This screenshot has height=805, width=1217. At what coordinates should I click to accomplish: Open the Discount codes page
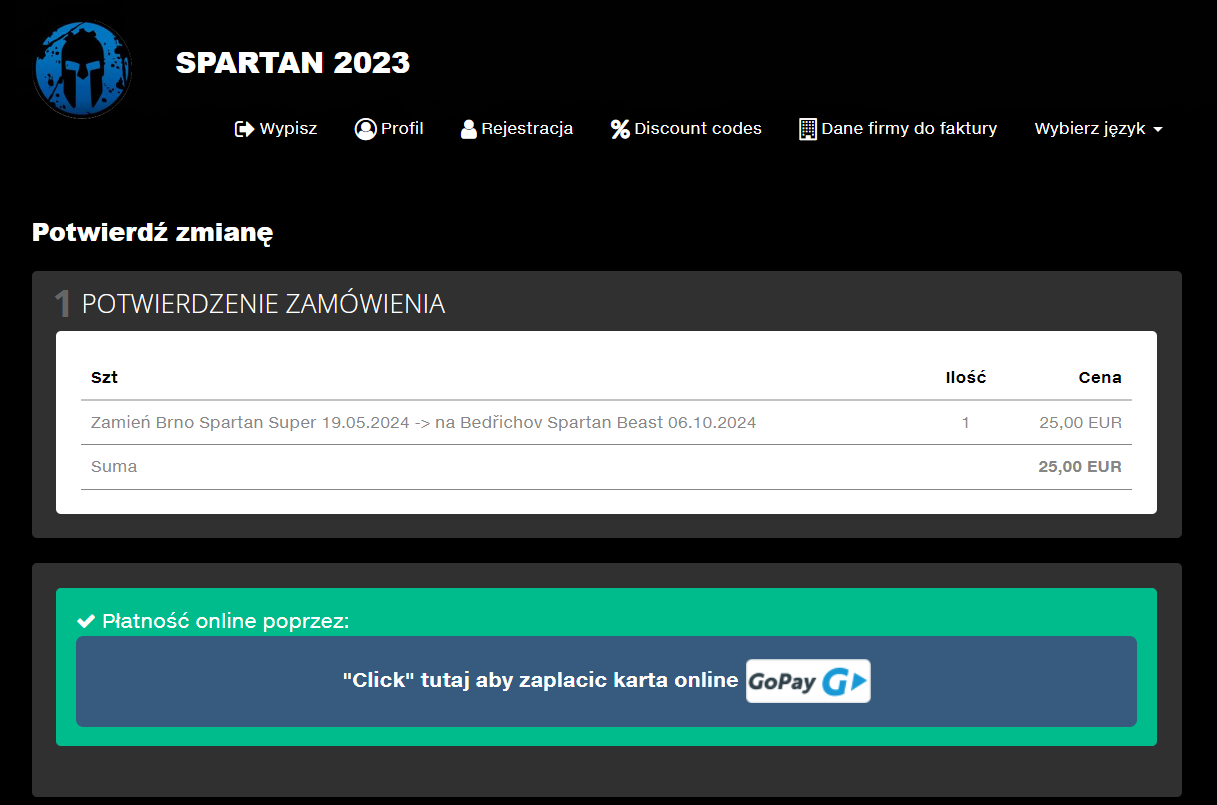click(686, 129)
